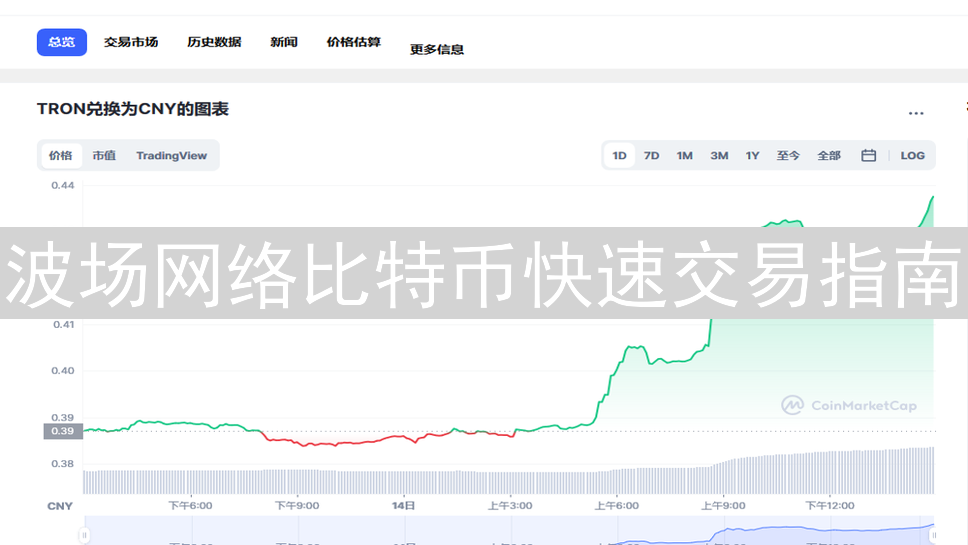
Task: Click the CNY axis currency label
Action: coord(60,506)
